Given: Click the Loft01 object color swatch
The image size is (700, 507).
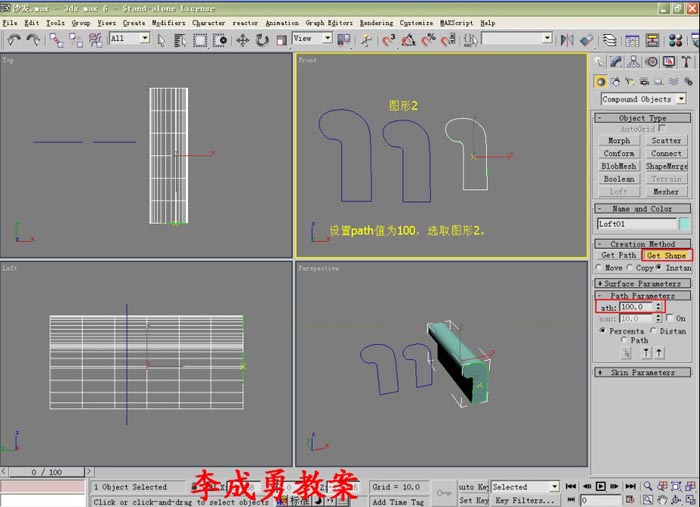Looking at the screenshot, I should (684, 224).
